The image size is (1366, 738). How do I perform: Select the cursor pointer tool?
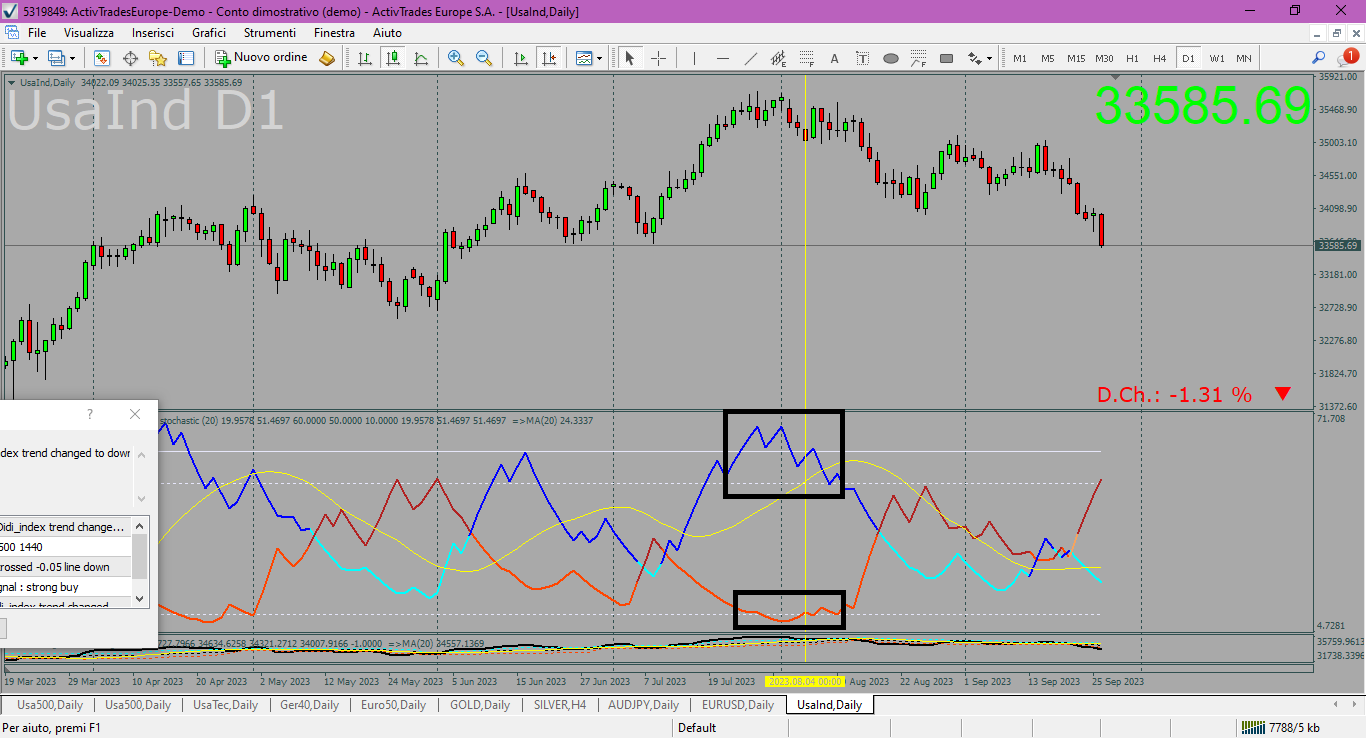pyautogui.click(x=630, y=58)
